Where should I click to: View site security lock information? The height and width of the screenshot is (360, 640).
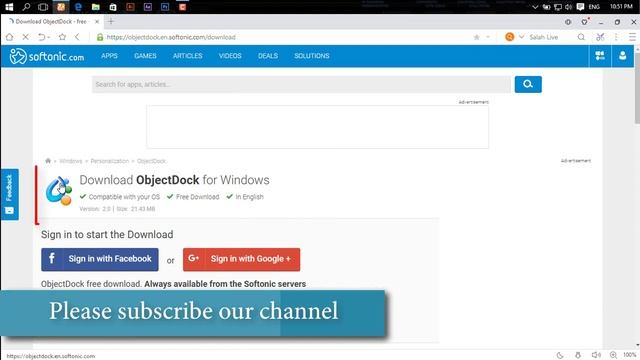point(100,37)
